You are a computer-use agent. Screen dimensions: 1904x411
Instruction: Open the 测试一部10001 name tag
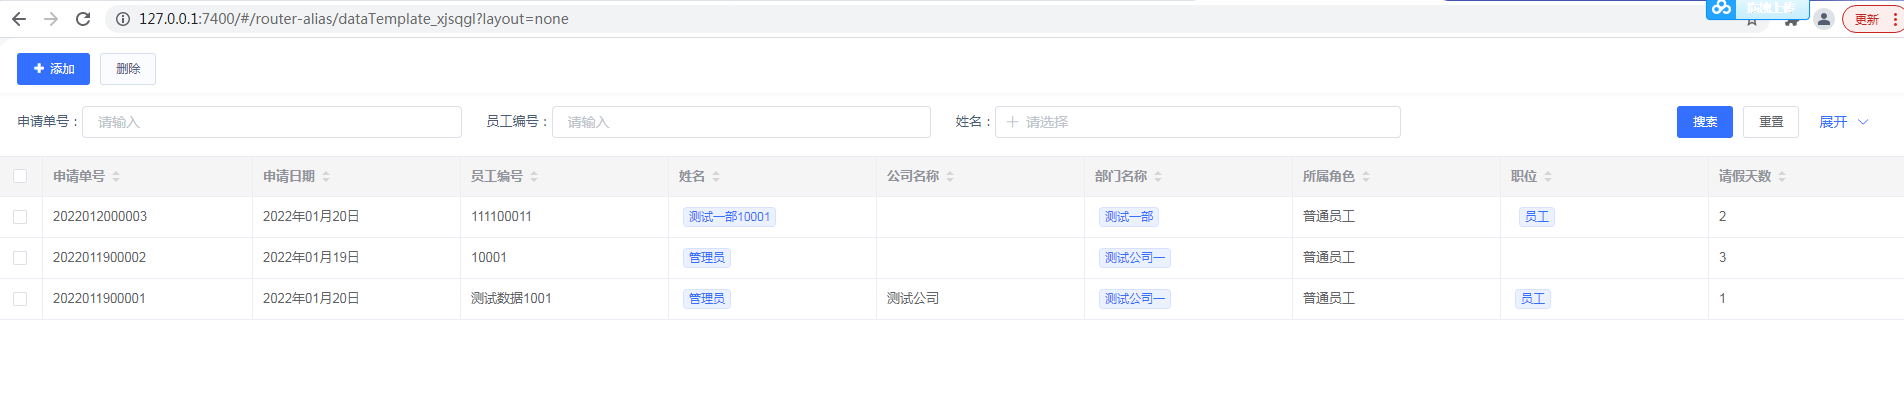tap(729, 217)
